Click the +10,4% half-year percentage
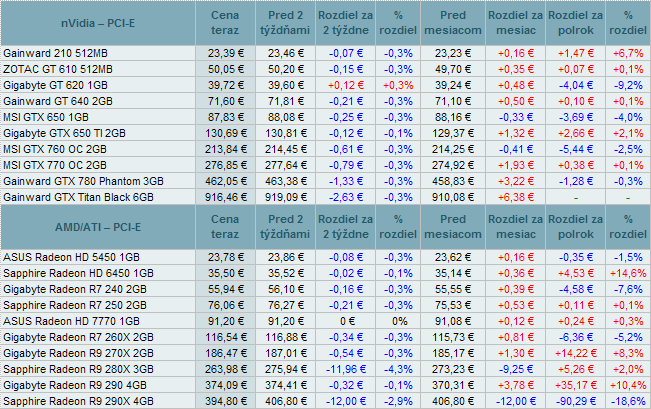Screen dimensions: 651x409 coord(628,385)
